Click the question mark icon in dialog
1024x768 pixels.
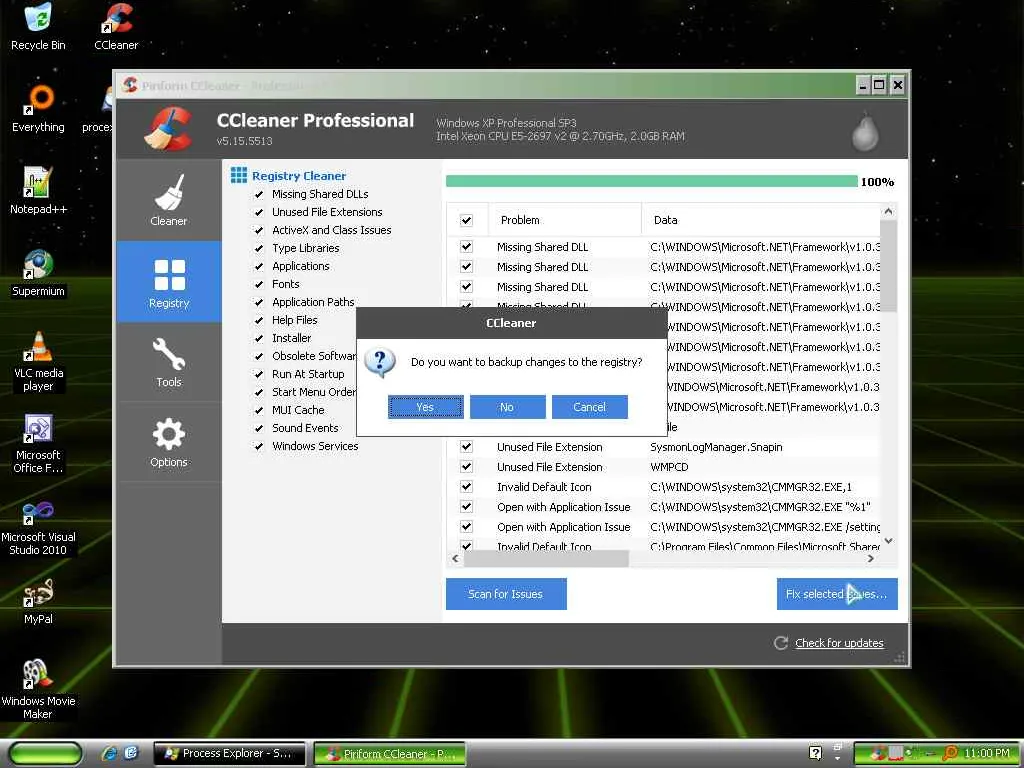[379, 362]
